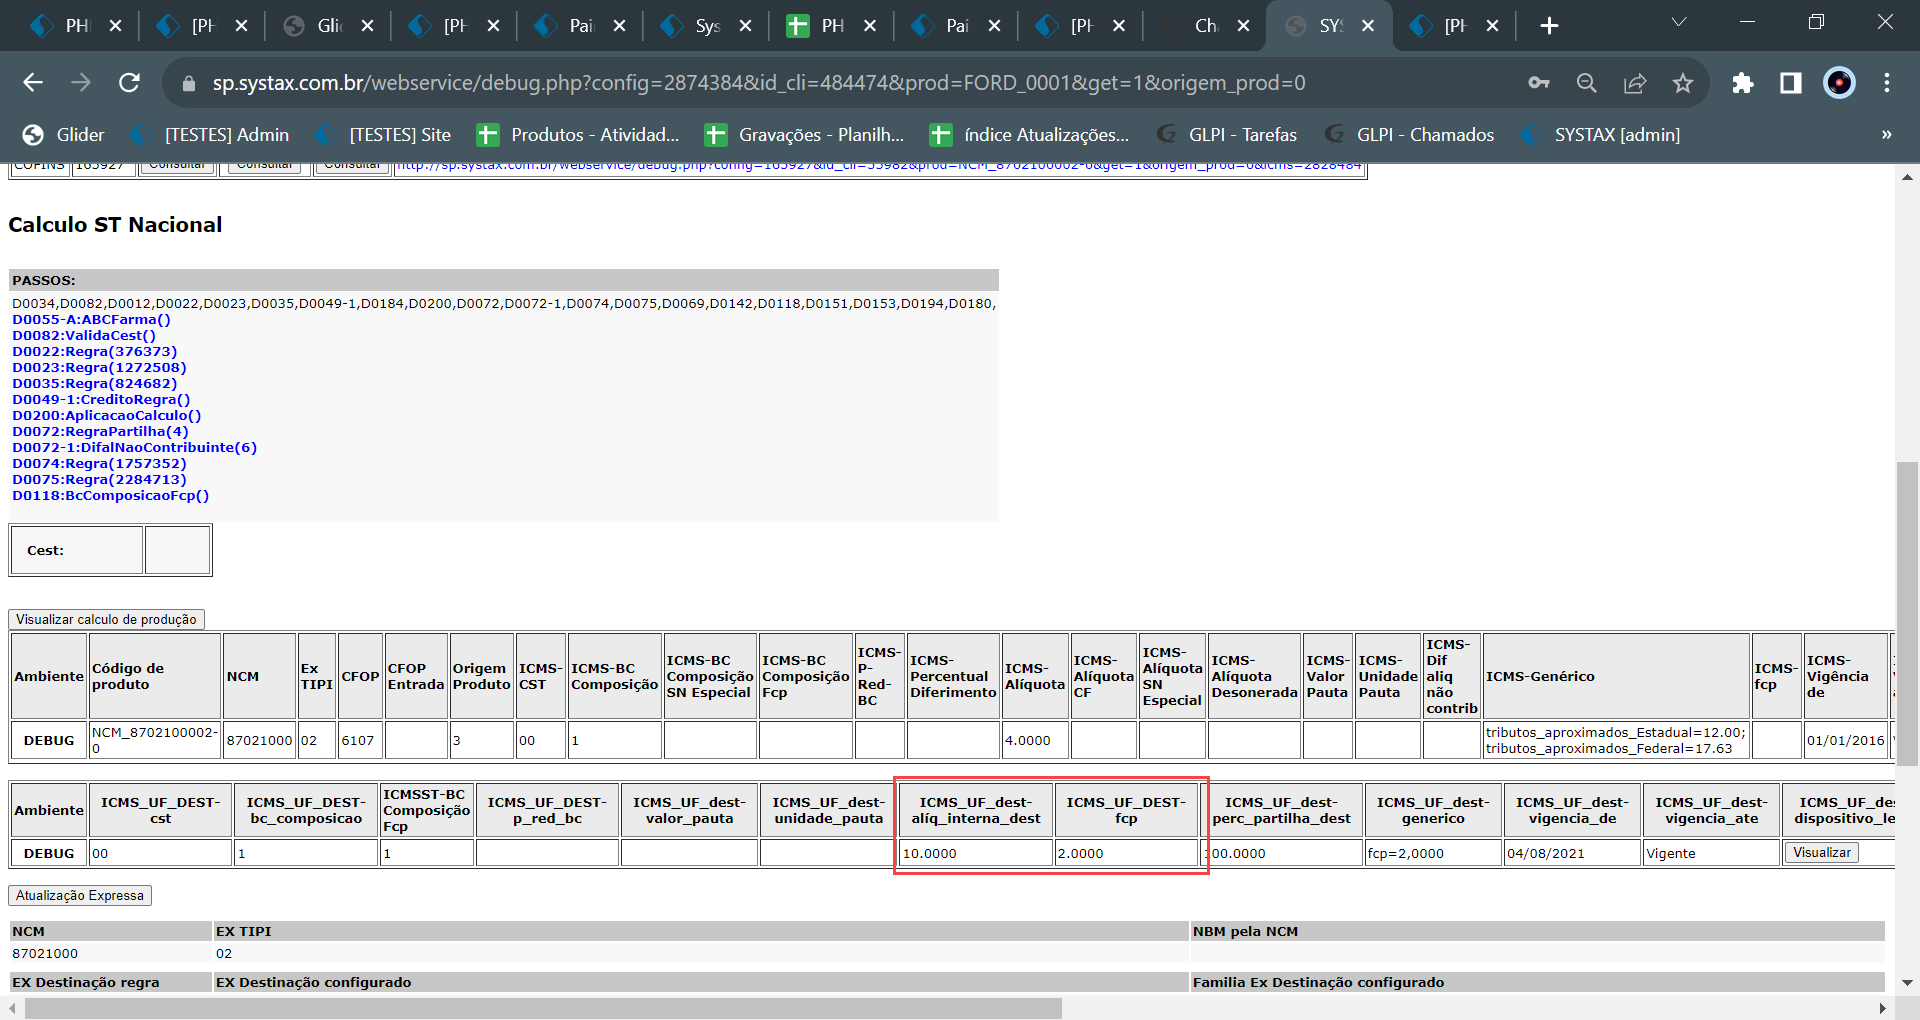The image size is (1920, 1020).
Task: Open the zoom magnifier control
Action: click(1587, 83)
